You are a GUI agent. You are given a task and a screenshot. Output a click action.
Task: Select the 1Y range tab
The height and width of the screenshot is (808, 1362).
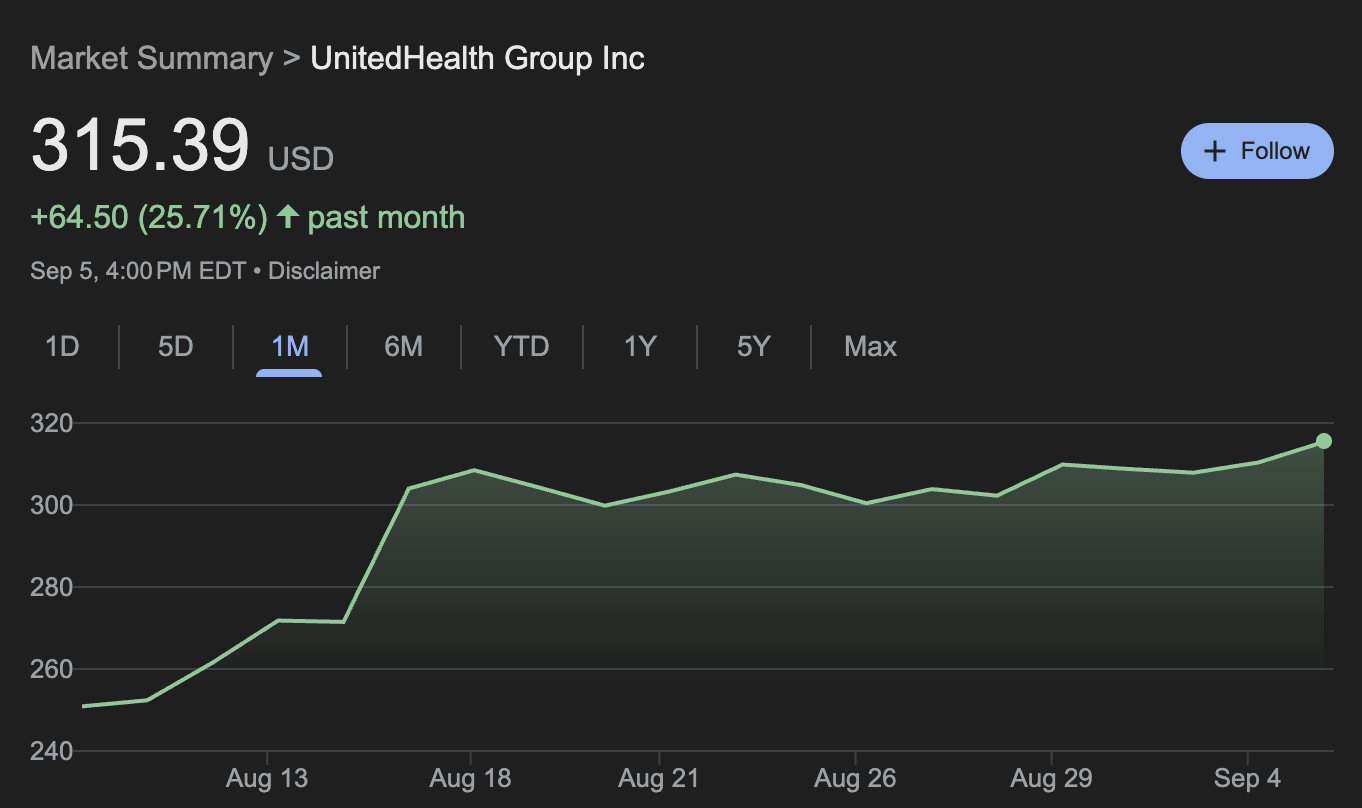(639, 347)
